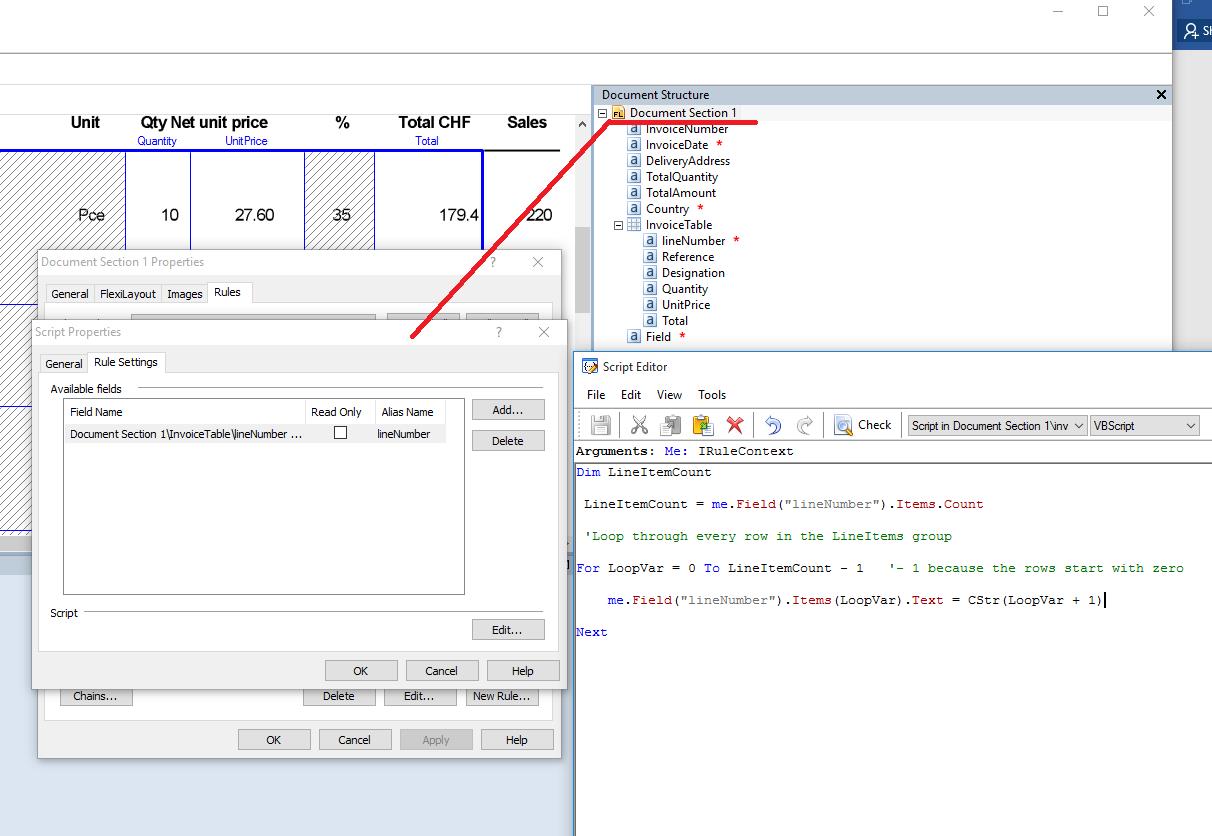
Task: Click the Paste clipboard icon in Script Editor
Action: 702,425
